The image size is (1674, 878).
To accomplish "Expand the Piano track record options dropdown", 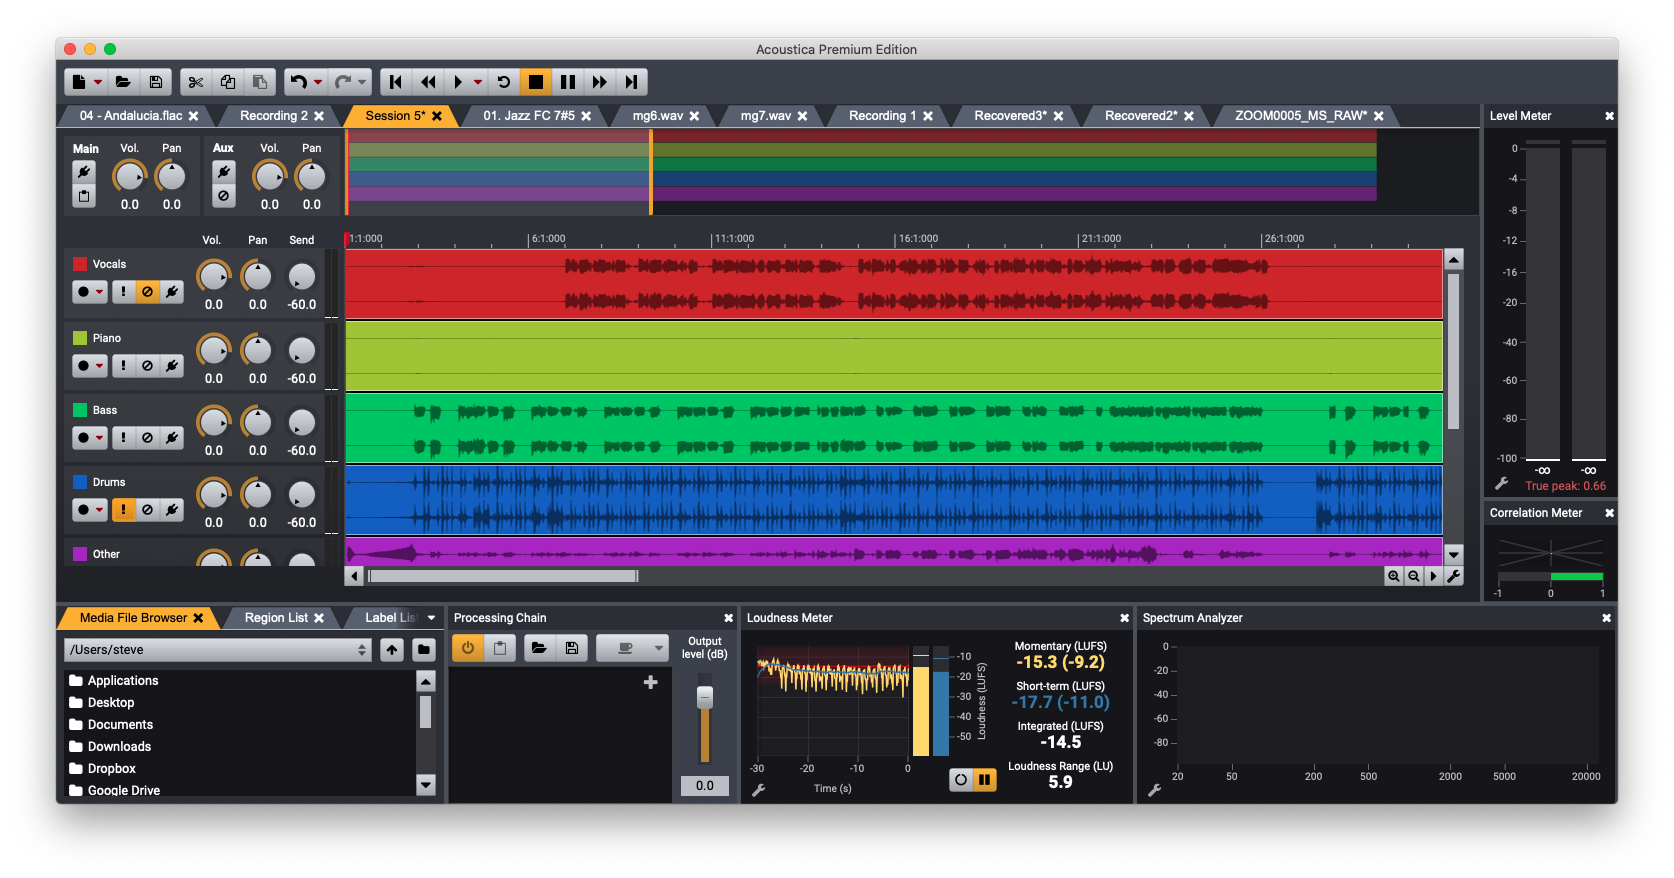I will click(x=99, y=366).
